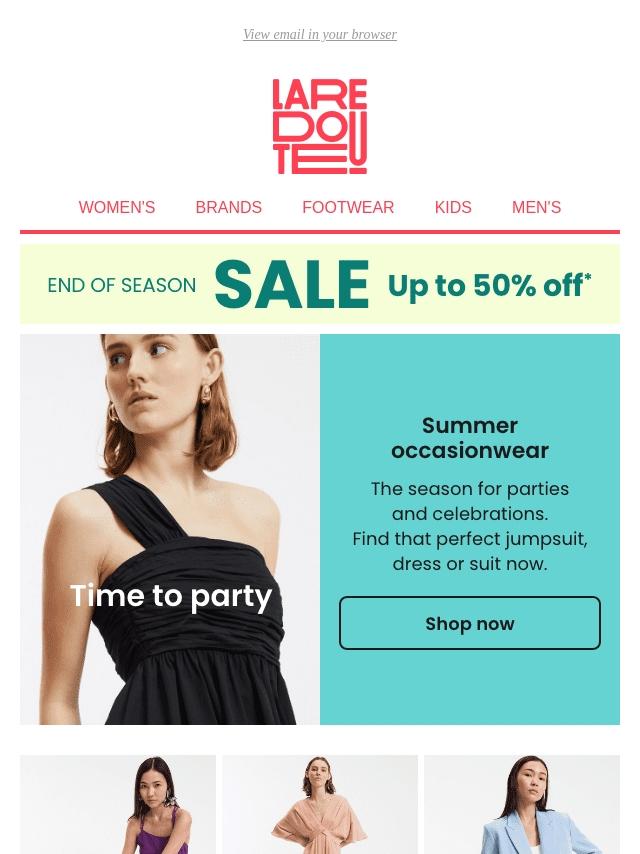
Task: Click the teal Summer occasionwear panel
Action: click(470, 529)
